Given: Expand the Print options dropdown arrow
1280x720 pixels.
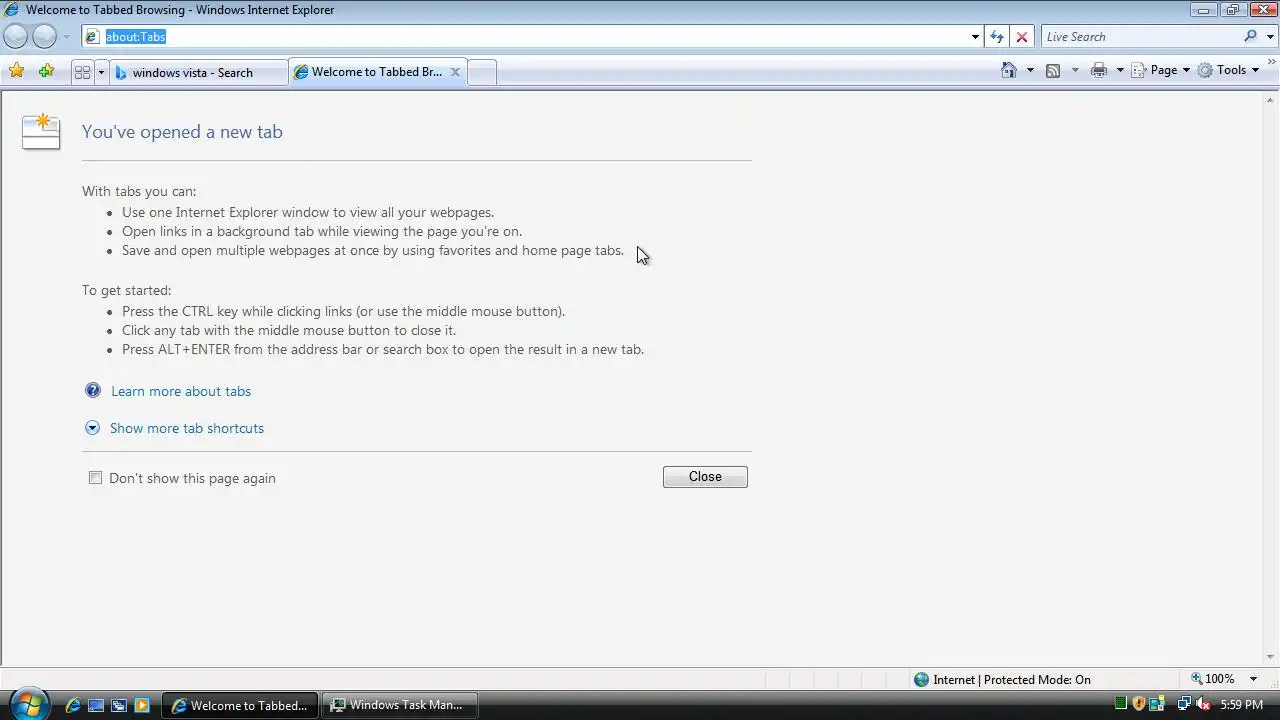Looking at the screenshot, I should click(1120, 70).
